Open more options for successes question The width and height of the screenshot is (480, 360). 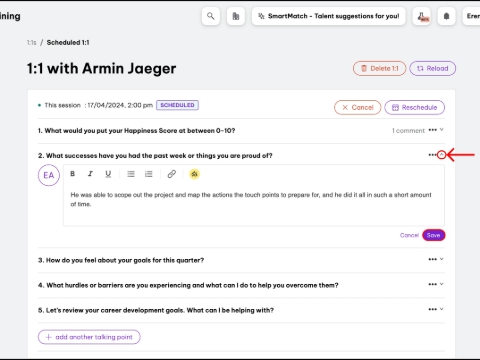coord(432,155)
